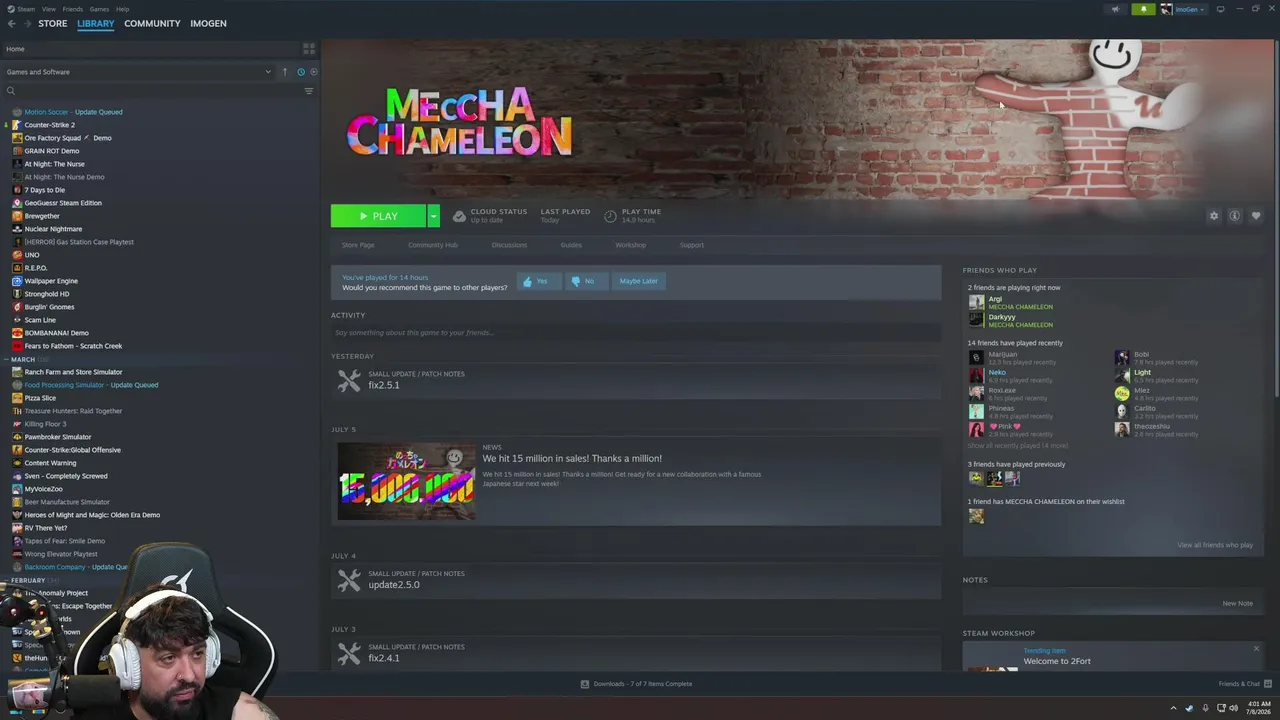Viewport: 1280px width, 720px height.
Task: Open Big Picture mode monitor icon
Action: click(1220, 9)
